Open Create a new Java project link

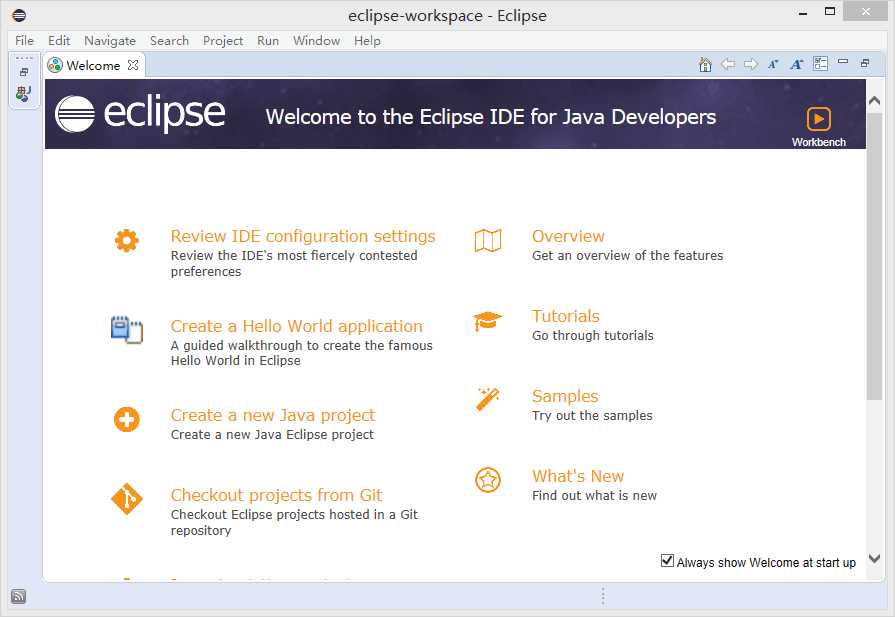point(273,415)
